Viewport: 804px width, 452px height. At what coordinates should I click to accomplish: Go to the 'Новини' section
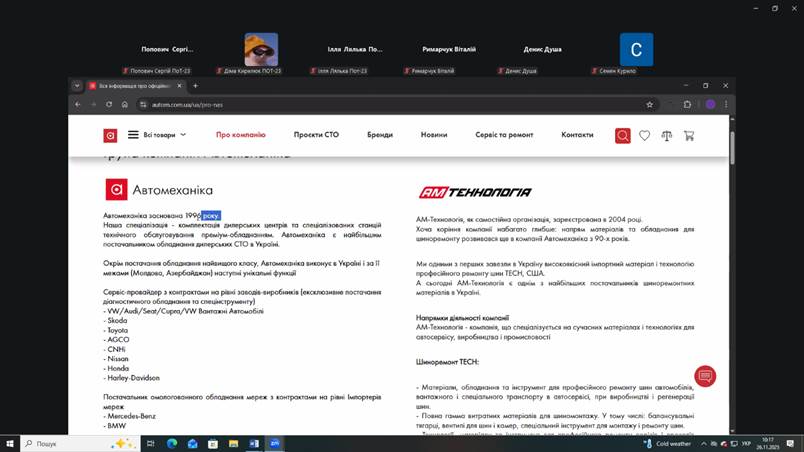point(434,135)
